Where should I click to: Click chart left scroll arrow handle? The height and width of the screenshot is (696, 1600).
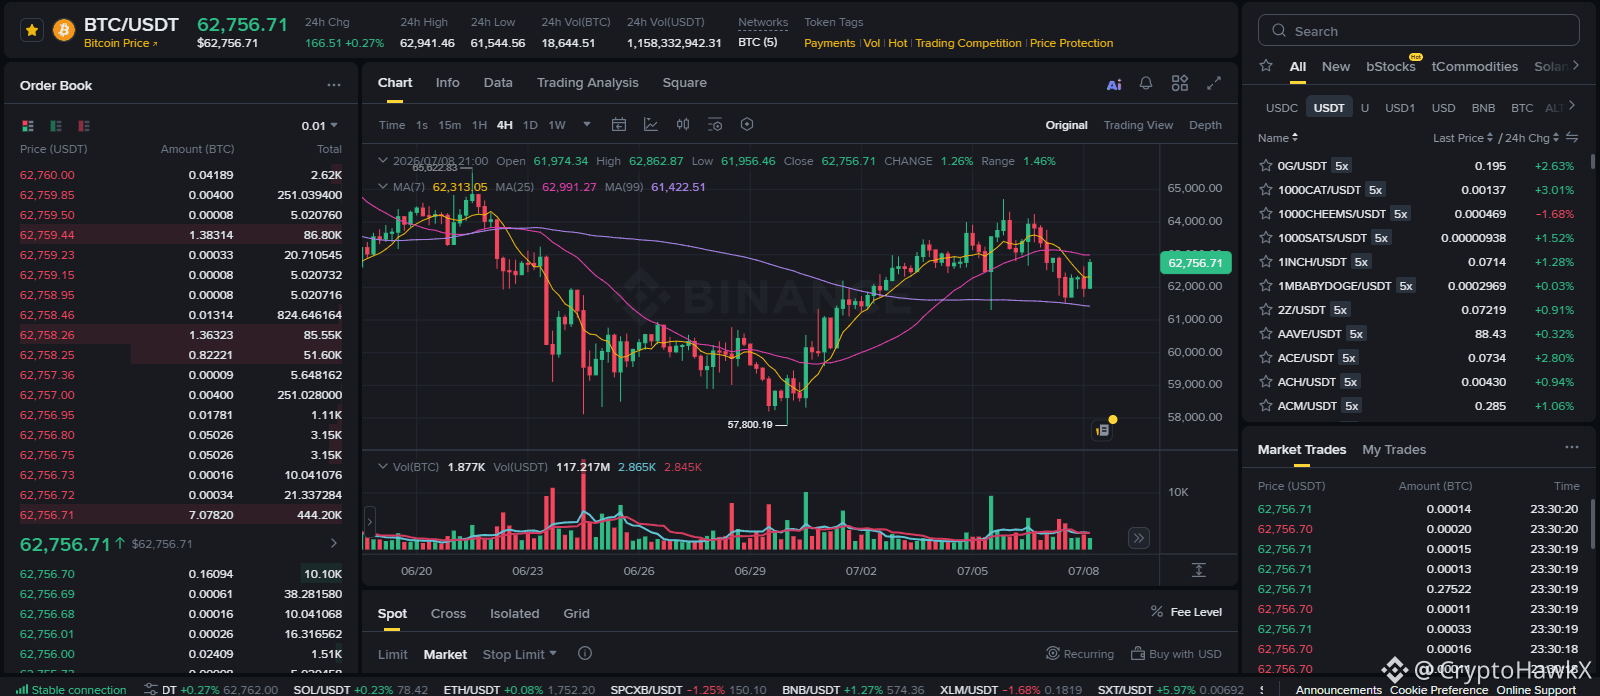point(369,521)
